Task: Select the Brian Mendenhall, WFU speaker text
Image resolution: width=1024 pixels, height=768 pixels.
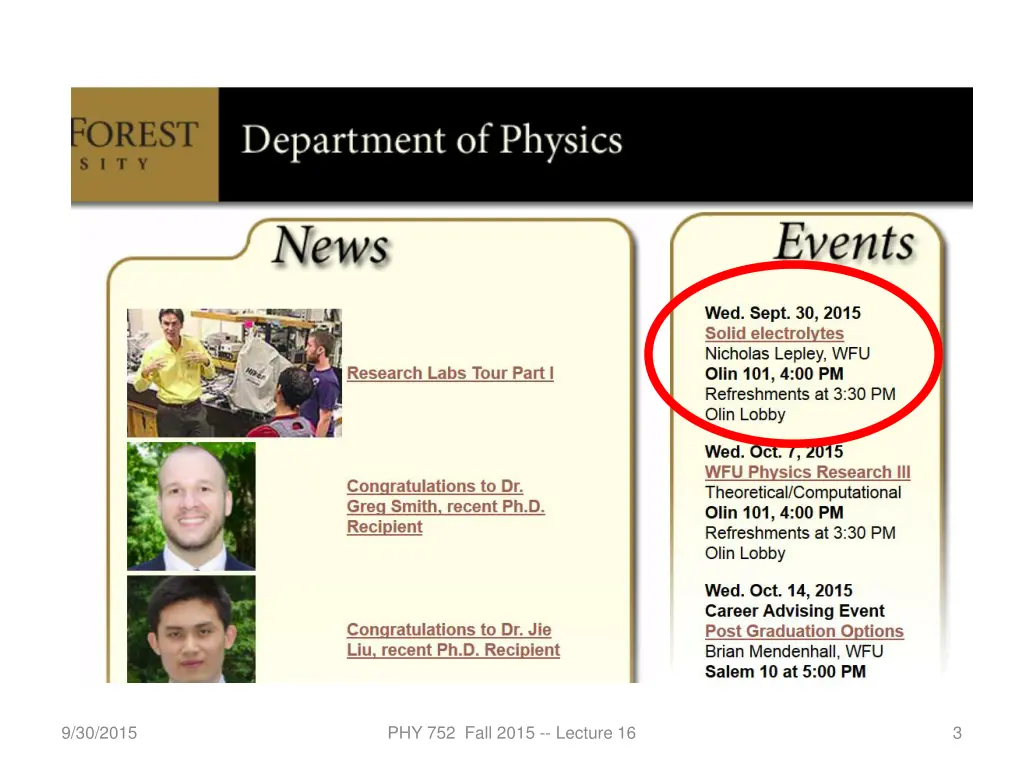Action: tap(794, 651)
